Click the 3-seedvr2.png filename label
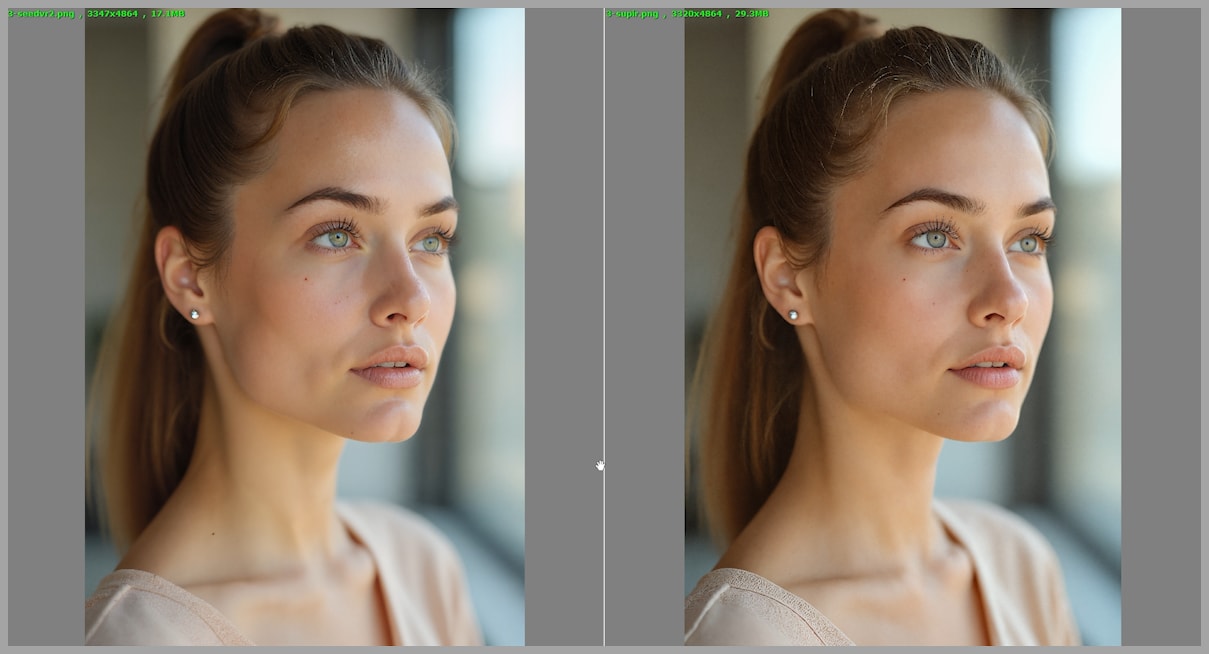 (41, 13)
